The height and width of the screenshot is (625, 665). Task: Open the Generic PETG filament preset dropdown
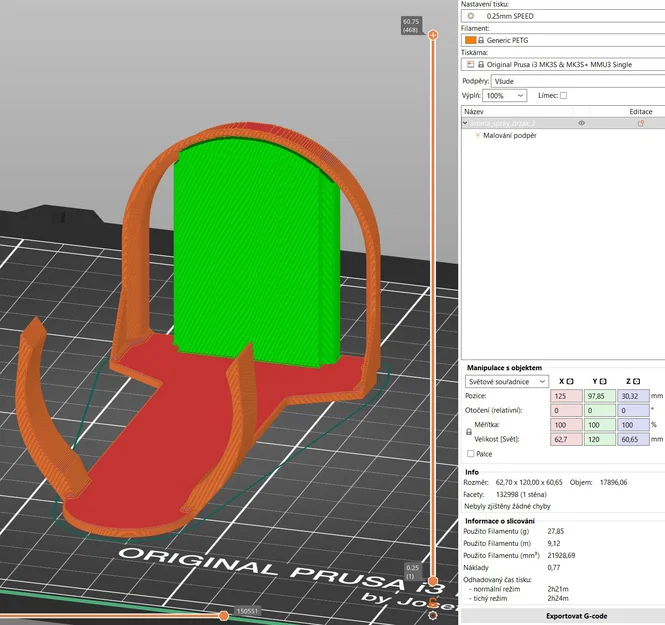(563, 40)
